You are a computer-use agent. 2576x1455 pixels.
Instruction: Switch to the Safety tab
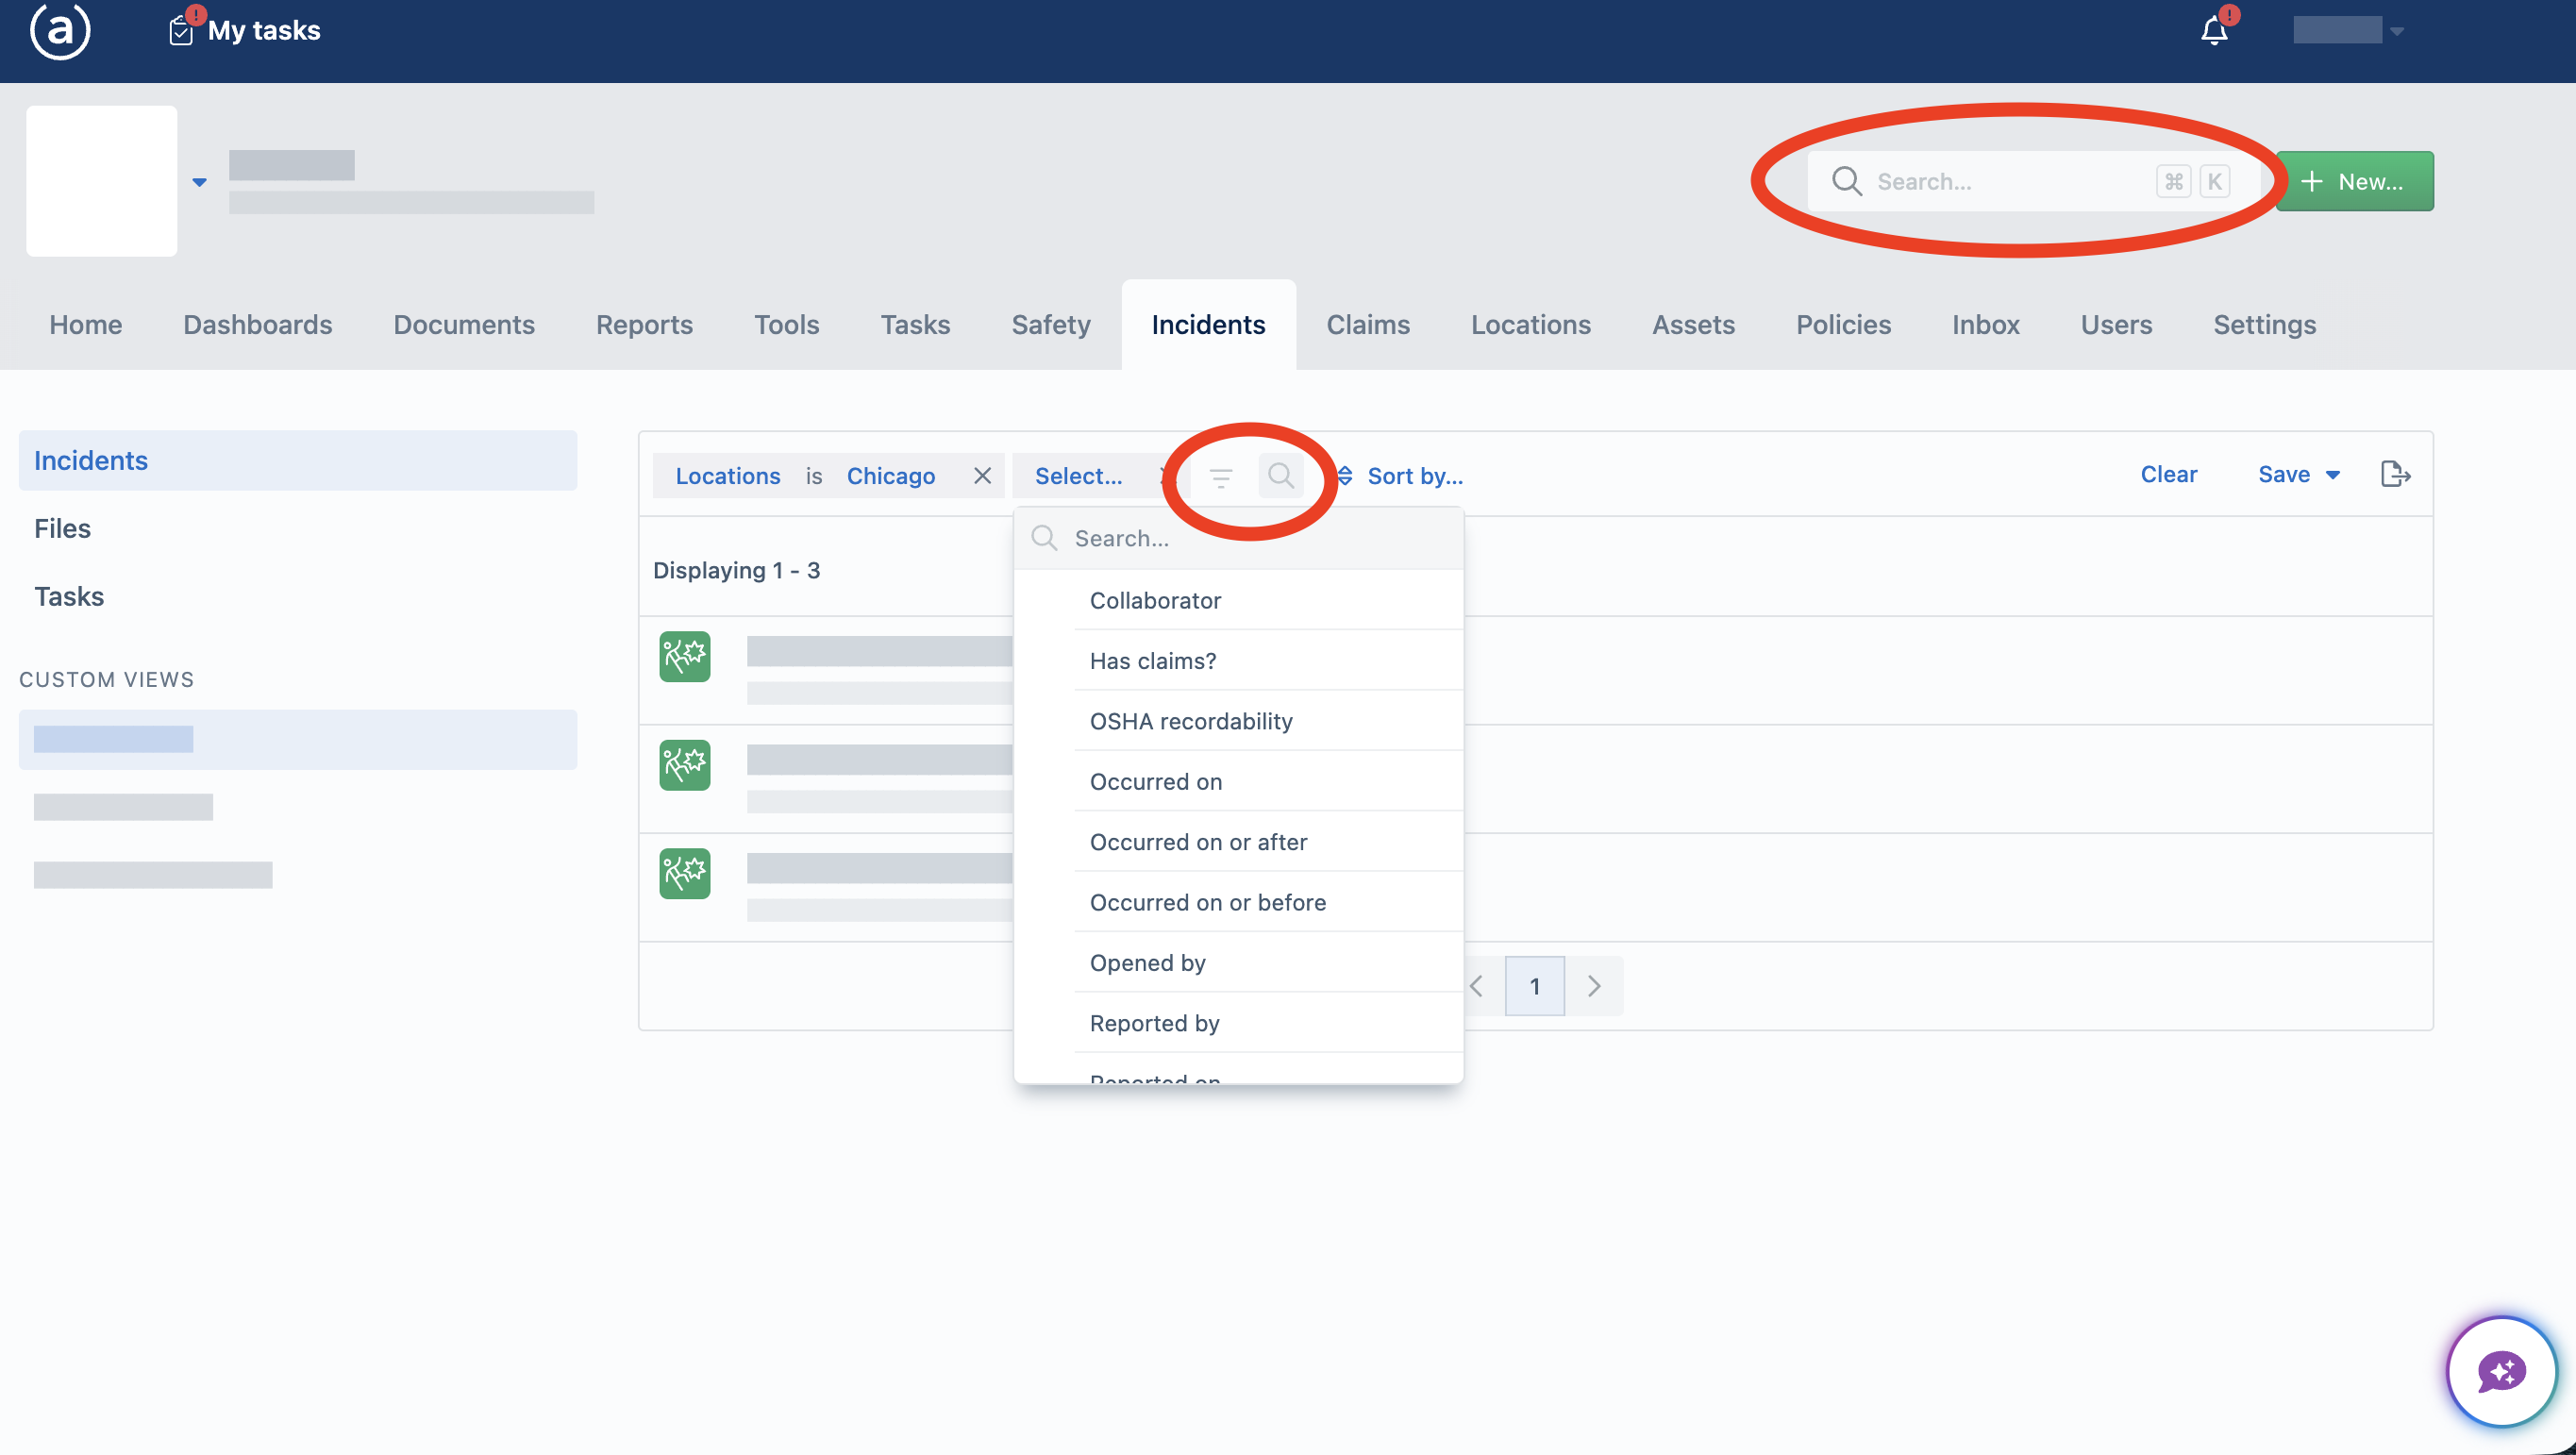1050,324
